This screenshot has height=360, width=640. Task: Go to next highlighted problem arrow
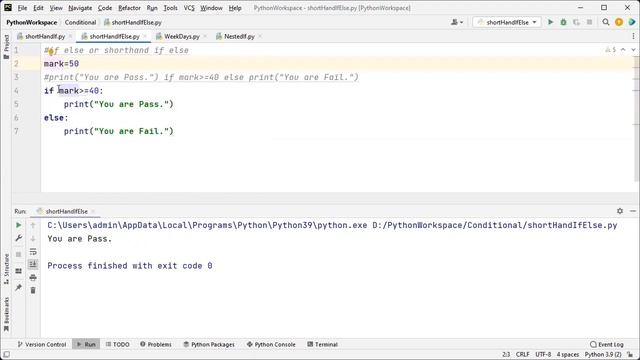click(x=633, y=50)
